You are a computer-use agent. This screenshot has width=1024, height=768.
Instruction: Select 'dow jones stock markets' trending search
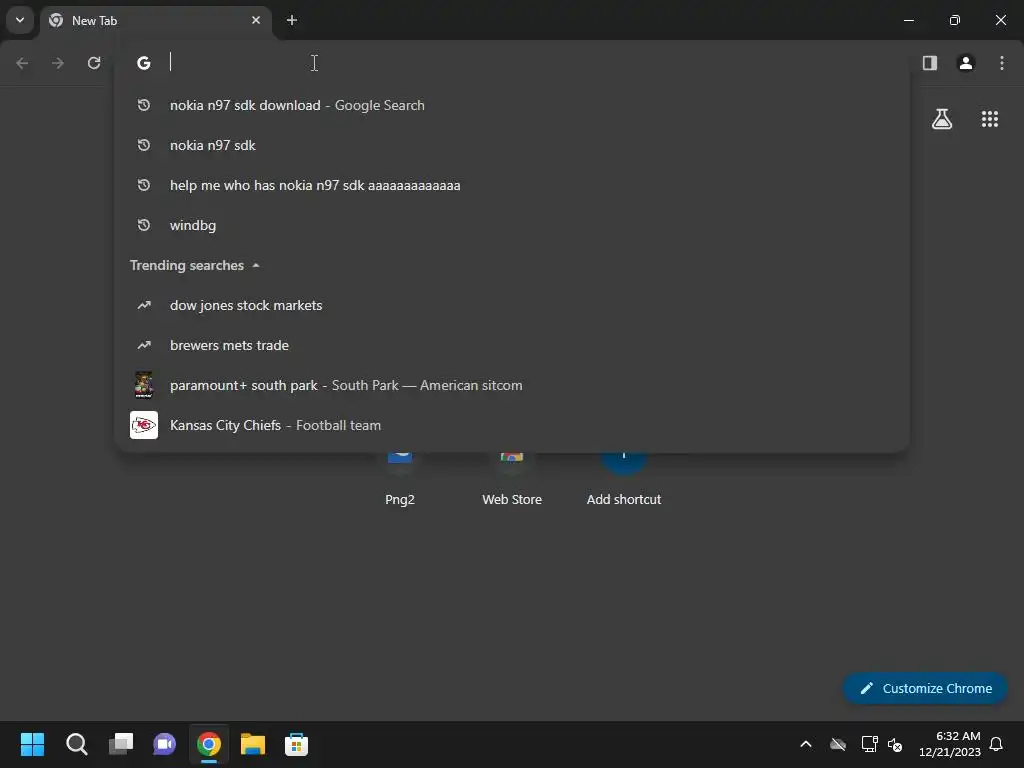click(512, 306)
